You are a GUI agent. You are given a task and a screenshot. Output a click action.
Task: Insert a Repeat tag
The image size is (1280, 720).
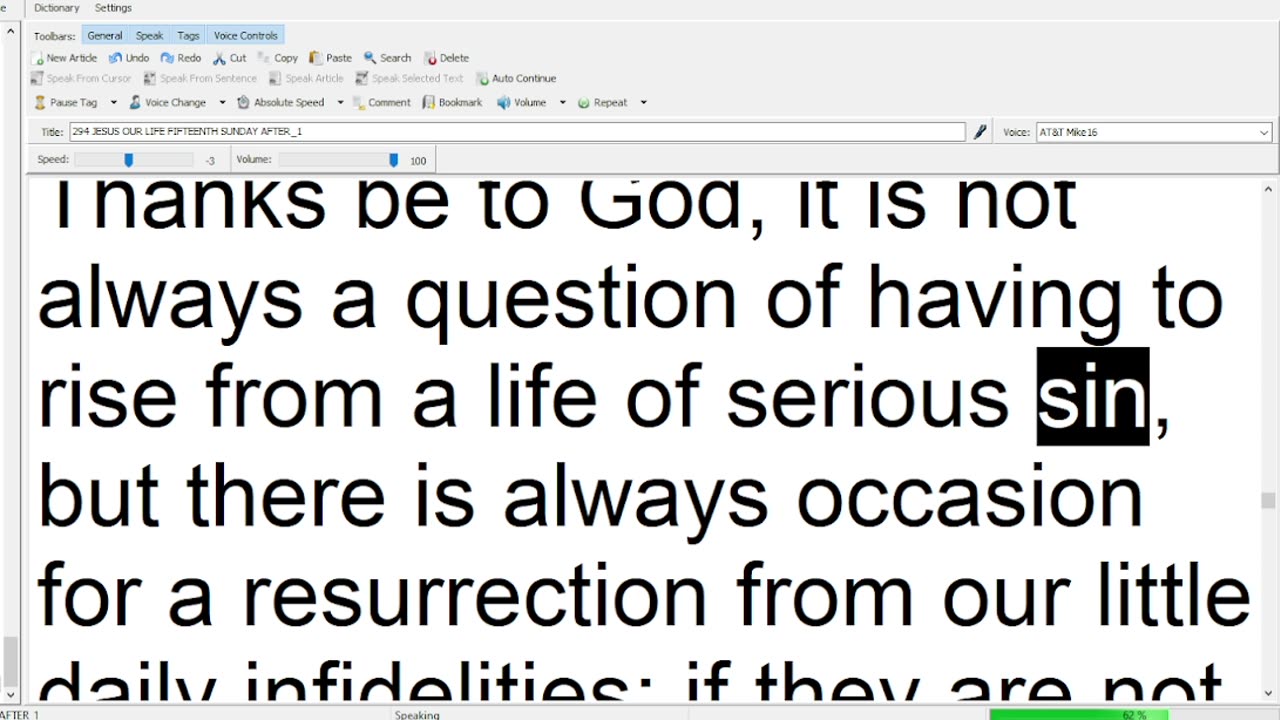(x=603, y=102)
